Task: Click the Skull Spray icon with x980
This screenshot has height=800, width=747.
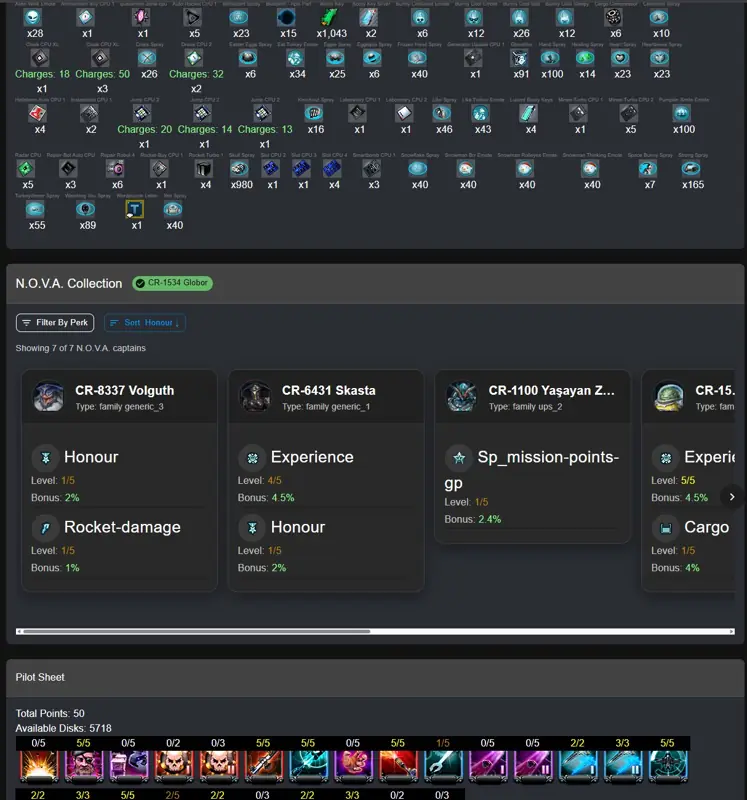Action: (x=239, y=168)
